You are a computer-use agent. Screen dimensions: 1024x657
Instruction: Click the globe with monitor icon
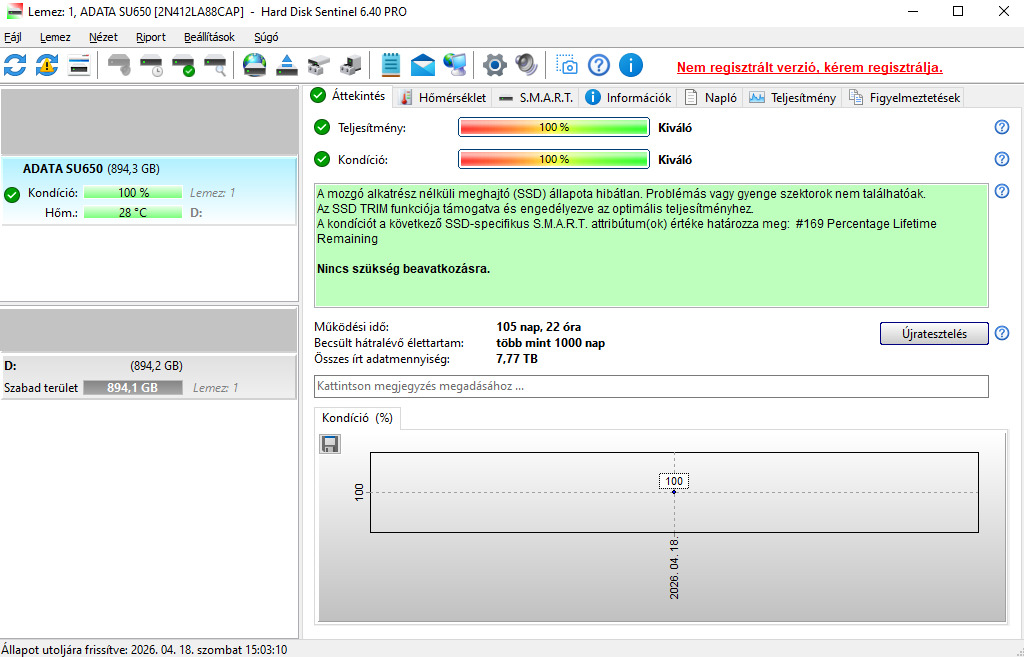(x=455, y=65)
